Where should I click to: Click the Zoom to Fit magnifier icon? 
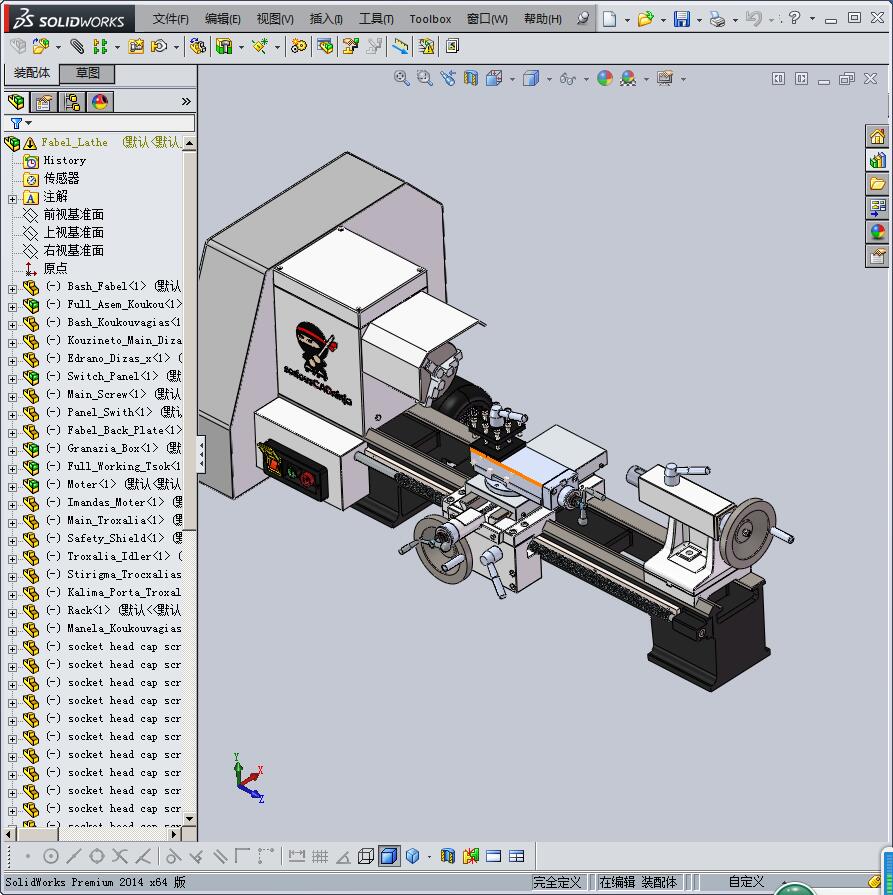coord(402,78)
